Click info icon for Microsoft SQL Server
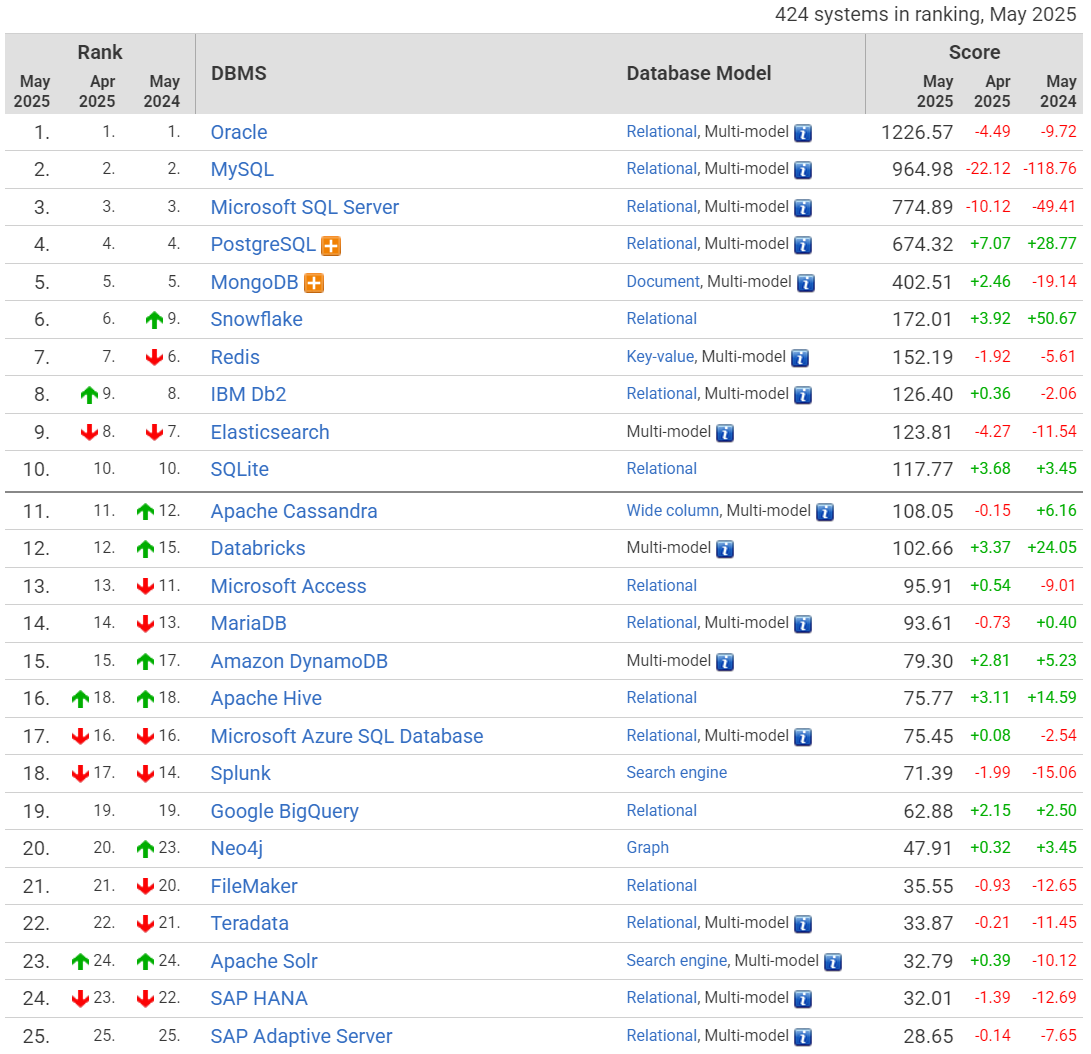Viewport: 1091px width, 1054px height. (803, 208)
